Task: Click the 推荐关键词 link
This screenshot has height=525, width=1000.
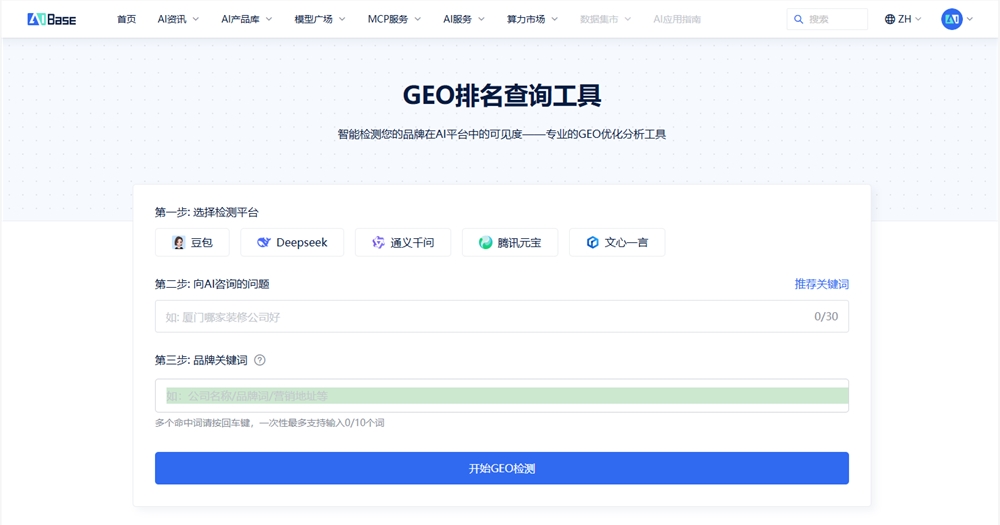Action: coord(821,284)
